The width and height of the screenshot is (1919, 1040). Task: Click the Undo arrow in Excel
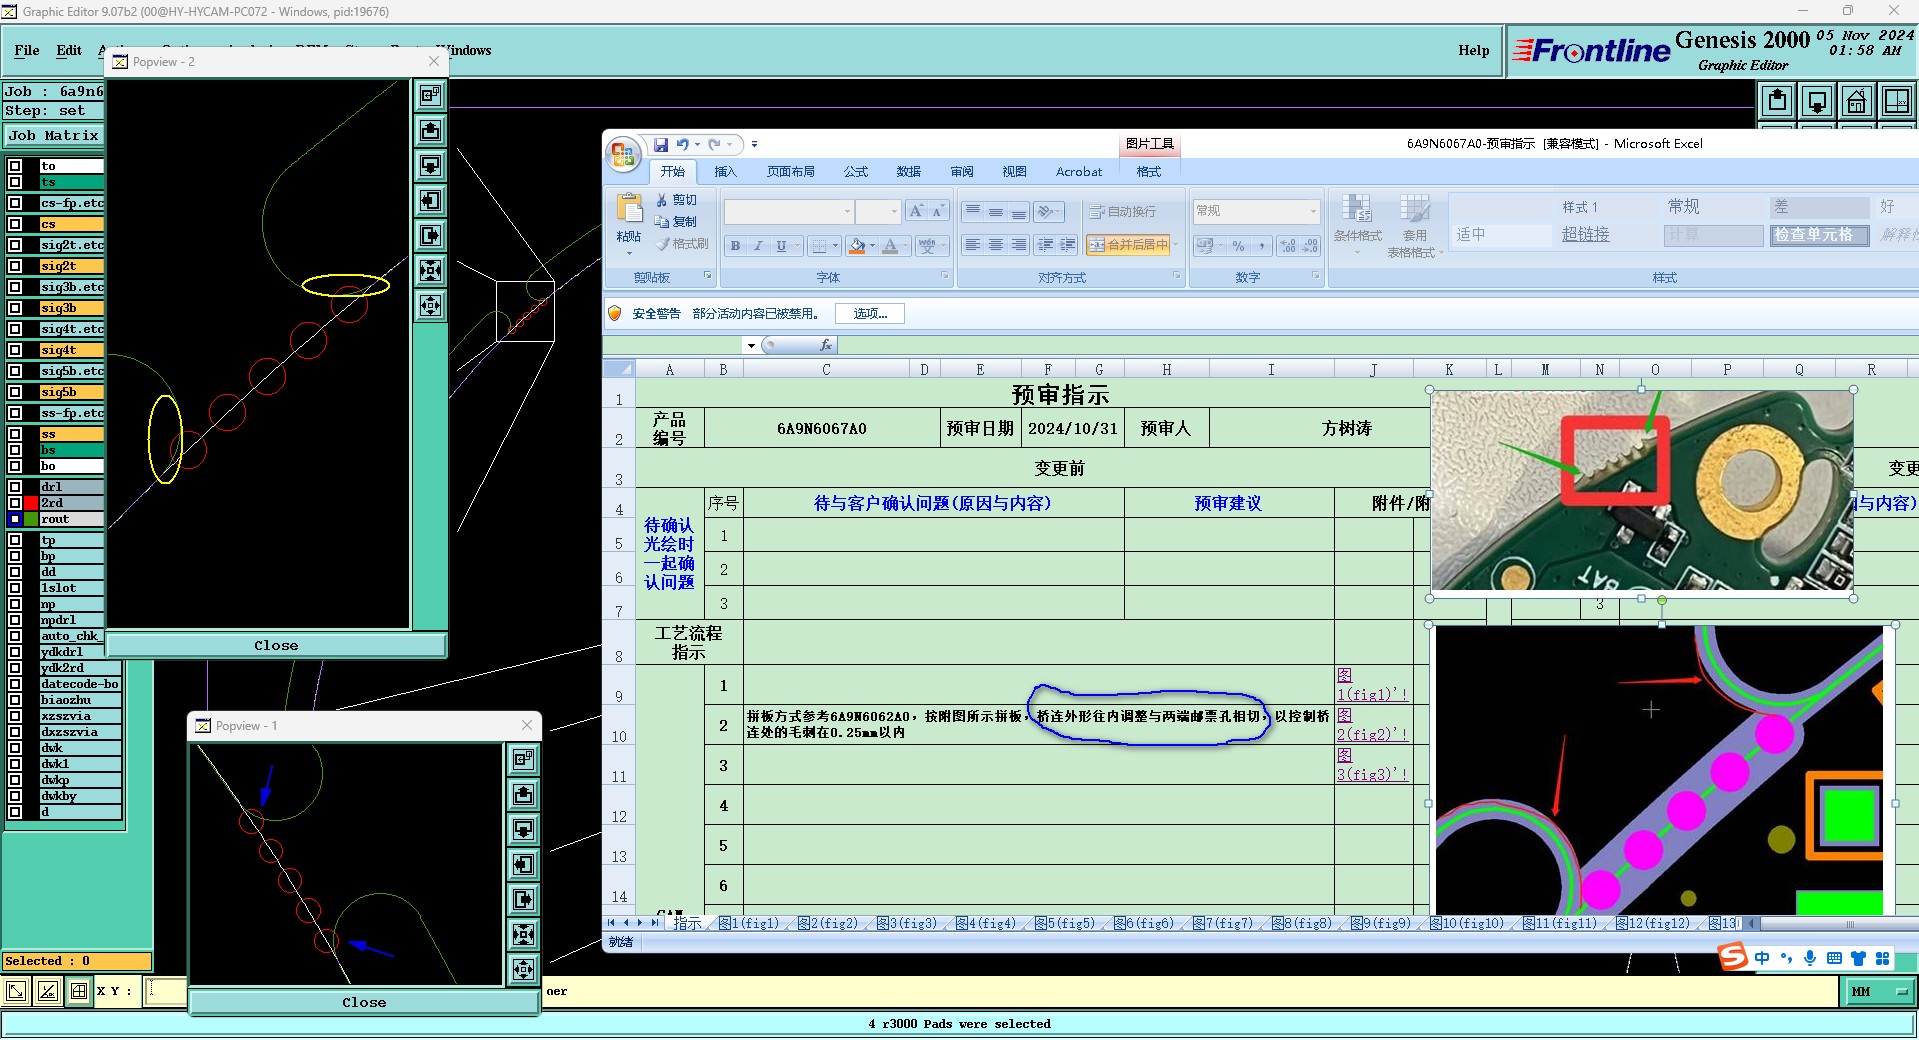point(682,145)
